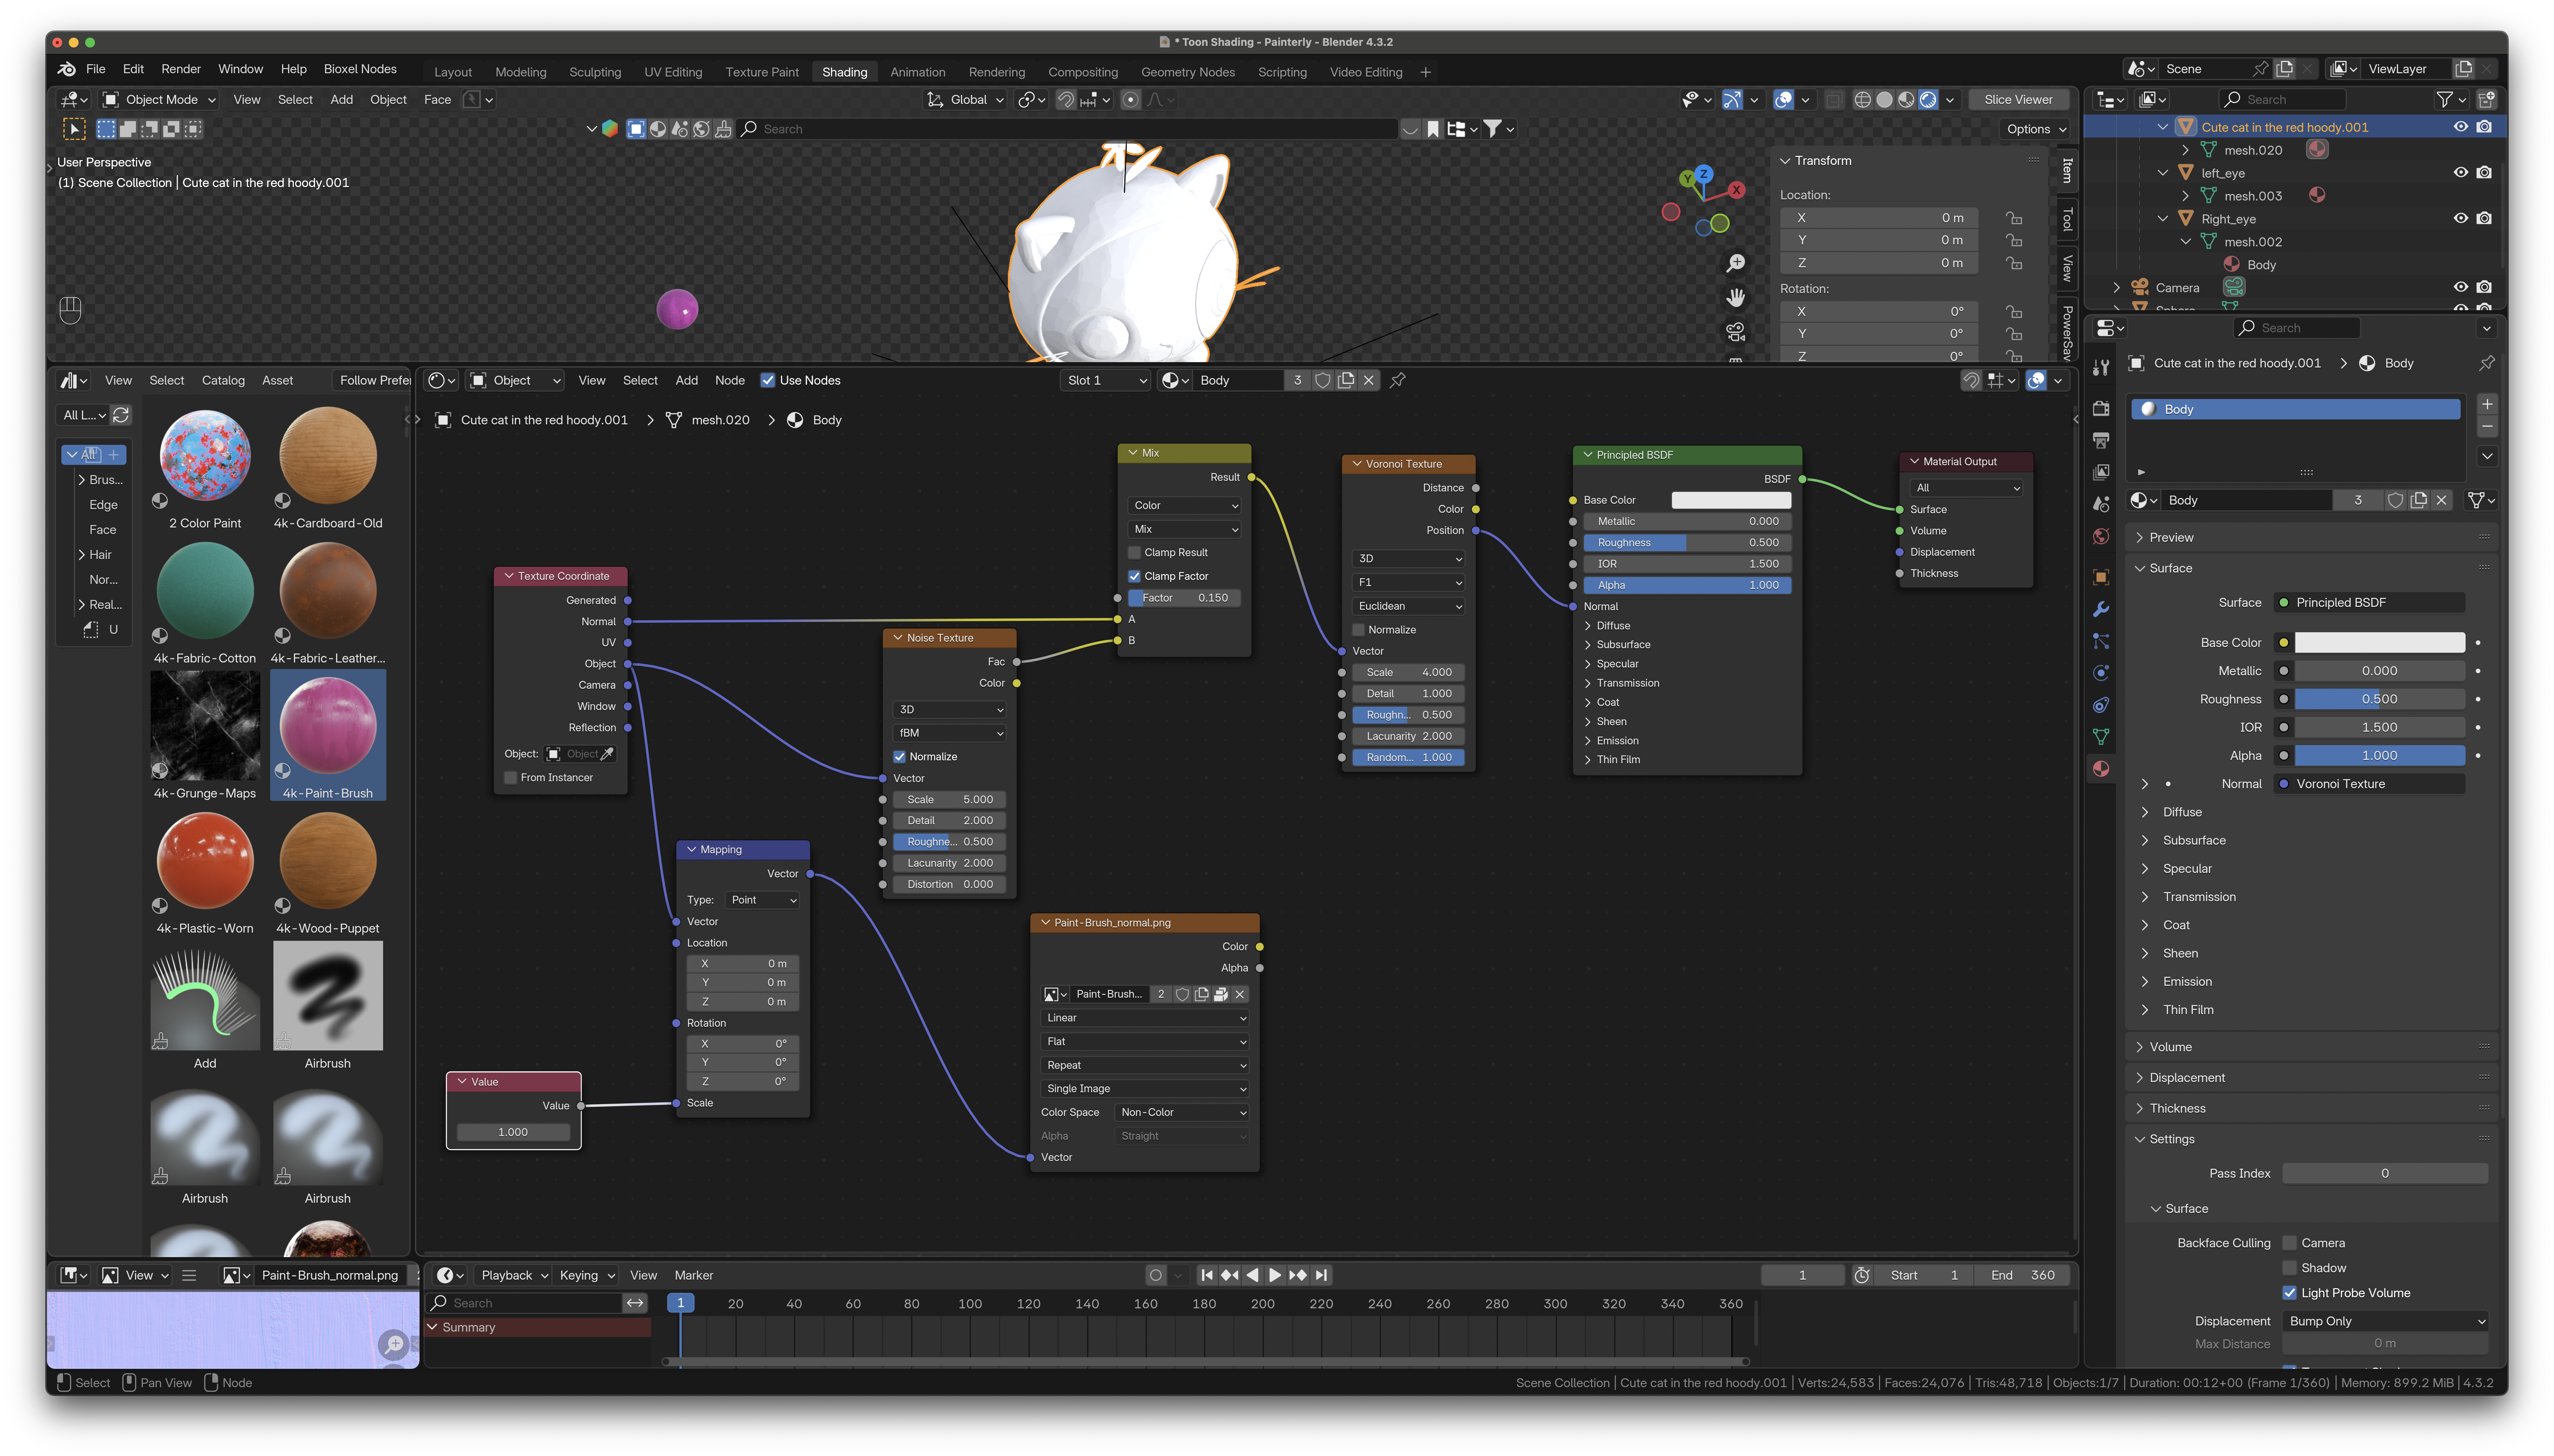Switch viewport to Solid shading
The width and height of the screenshot is (2554, 1456).
[1884, 100]
